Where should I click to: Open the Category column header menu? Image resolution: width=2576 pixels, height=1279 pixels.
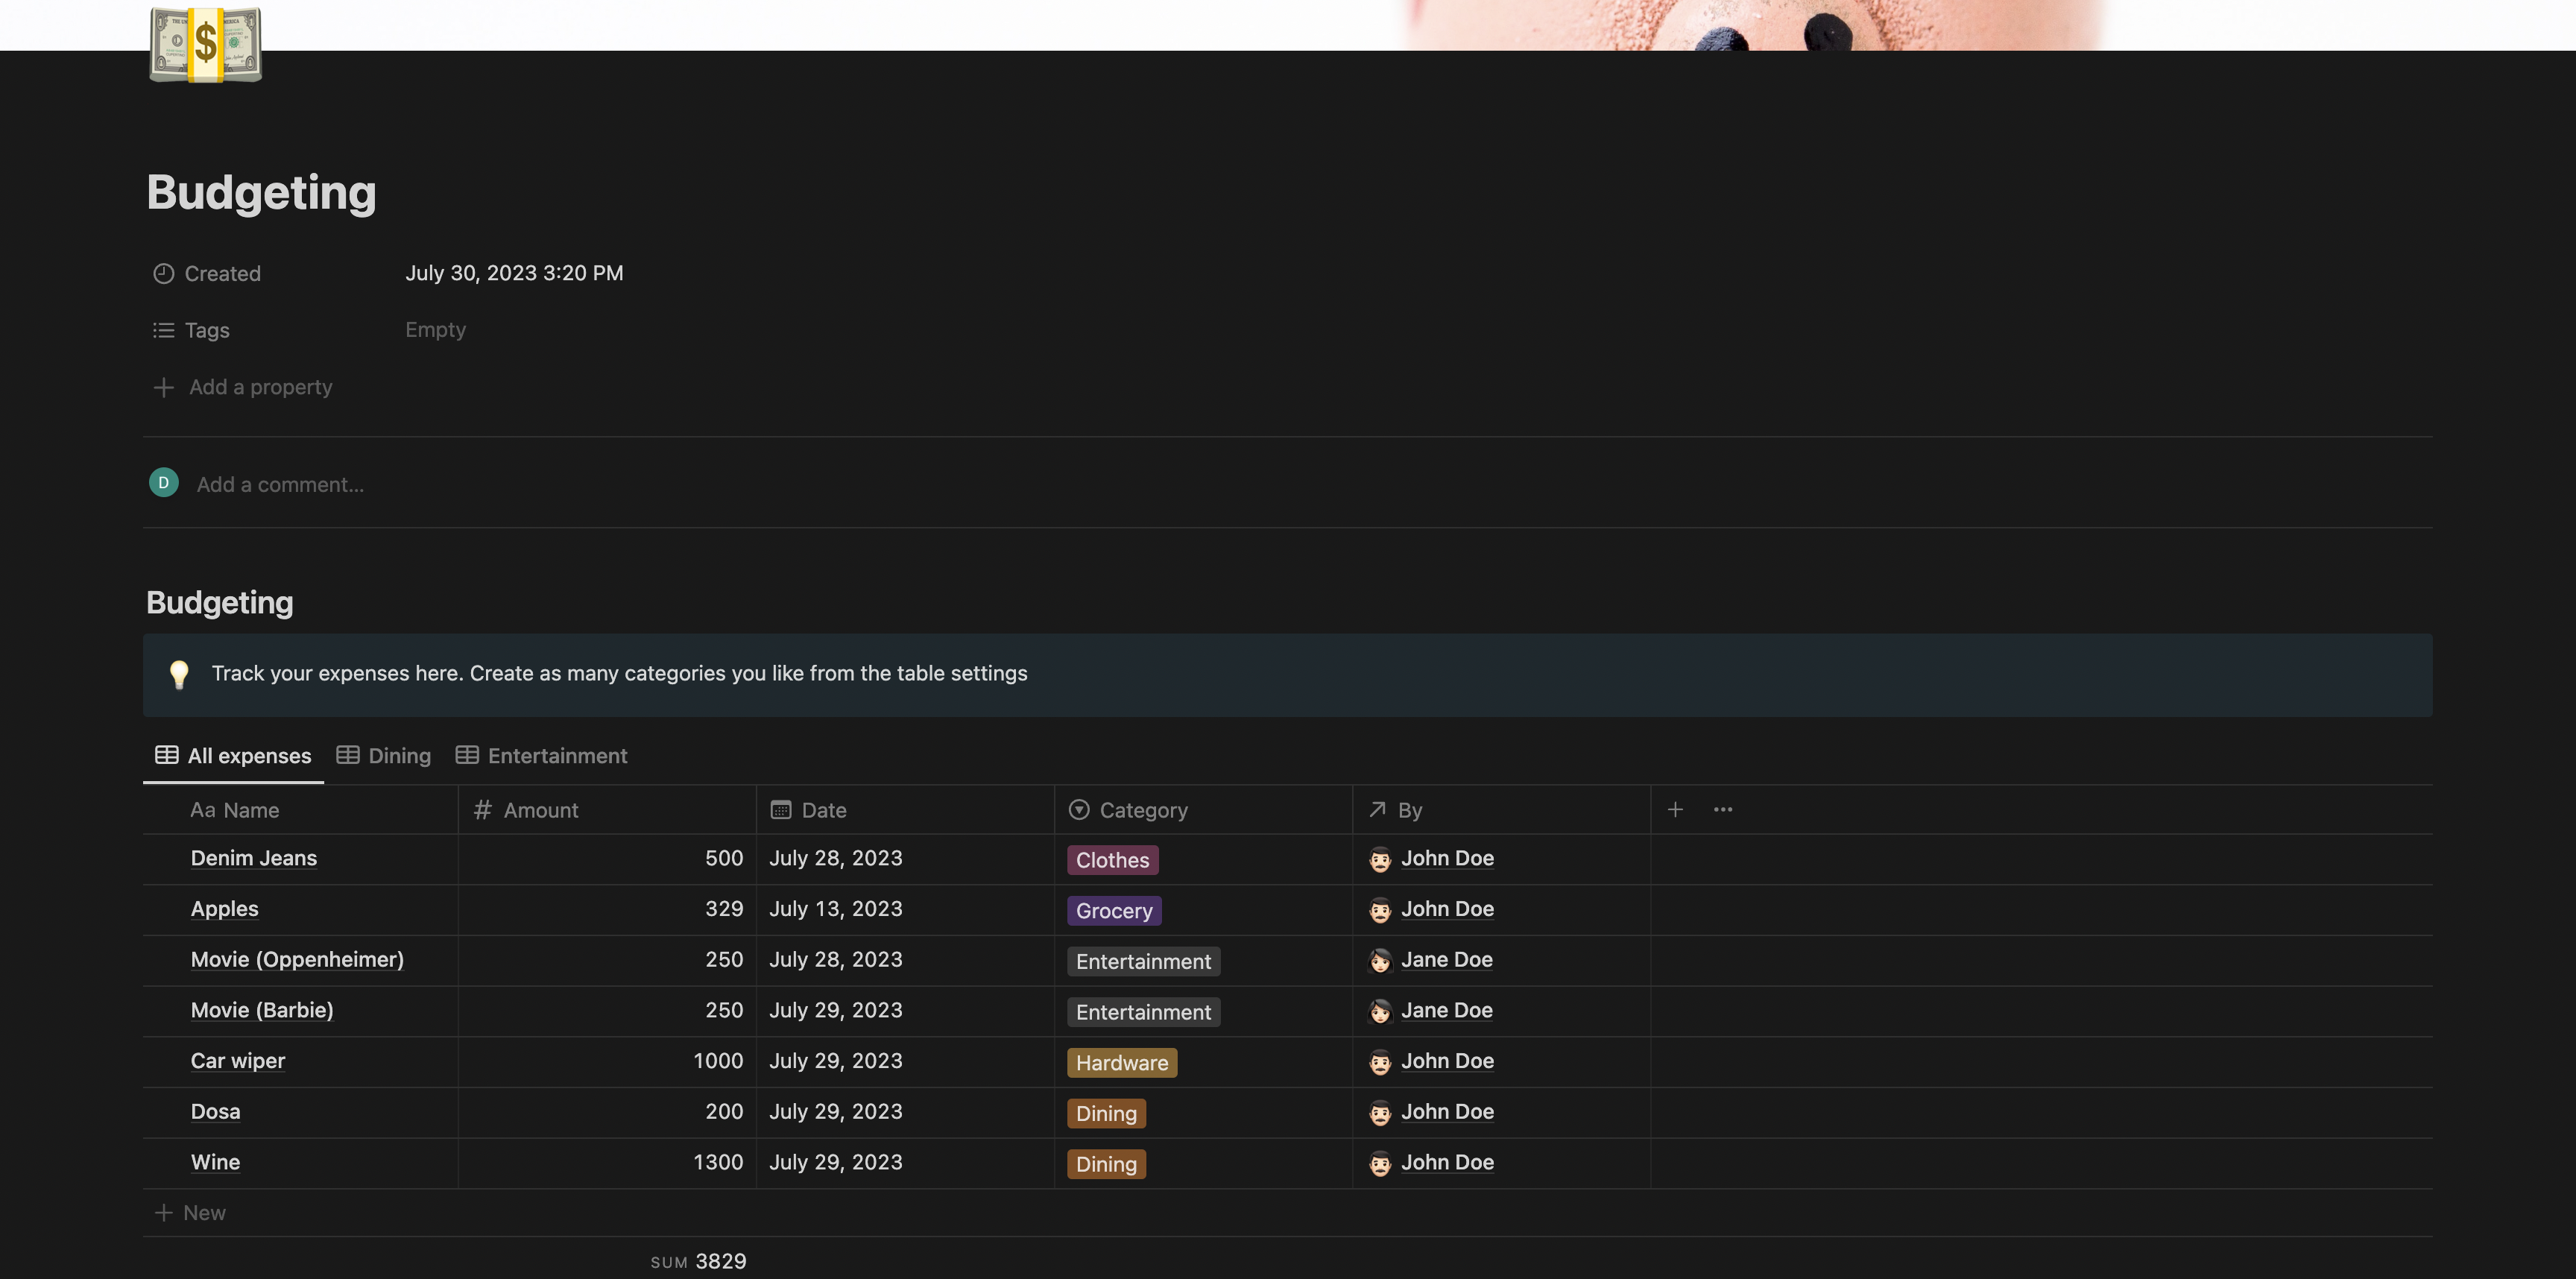1143,810
